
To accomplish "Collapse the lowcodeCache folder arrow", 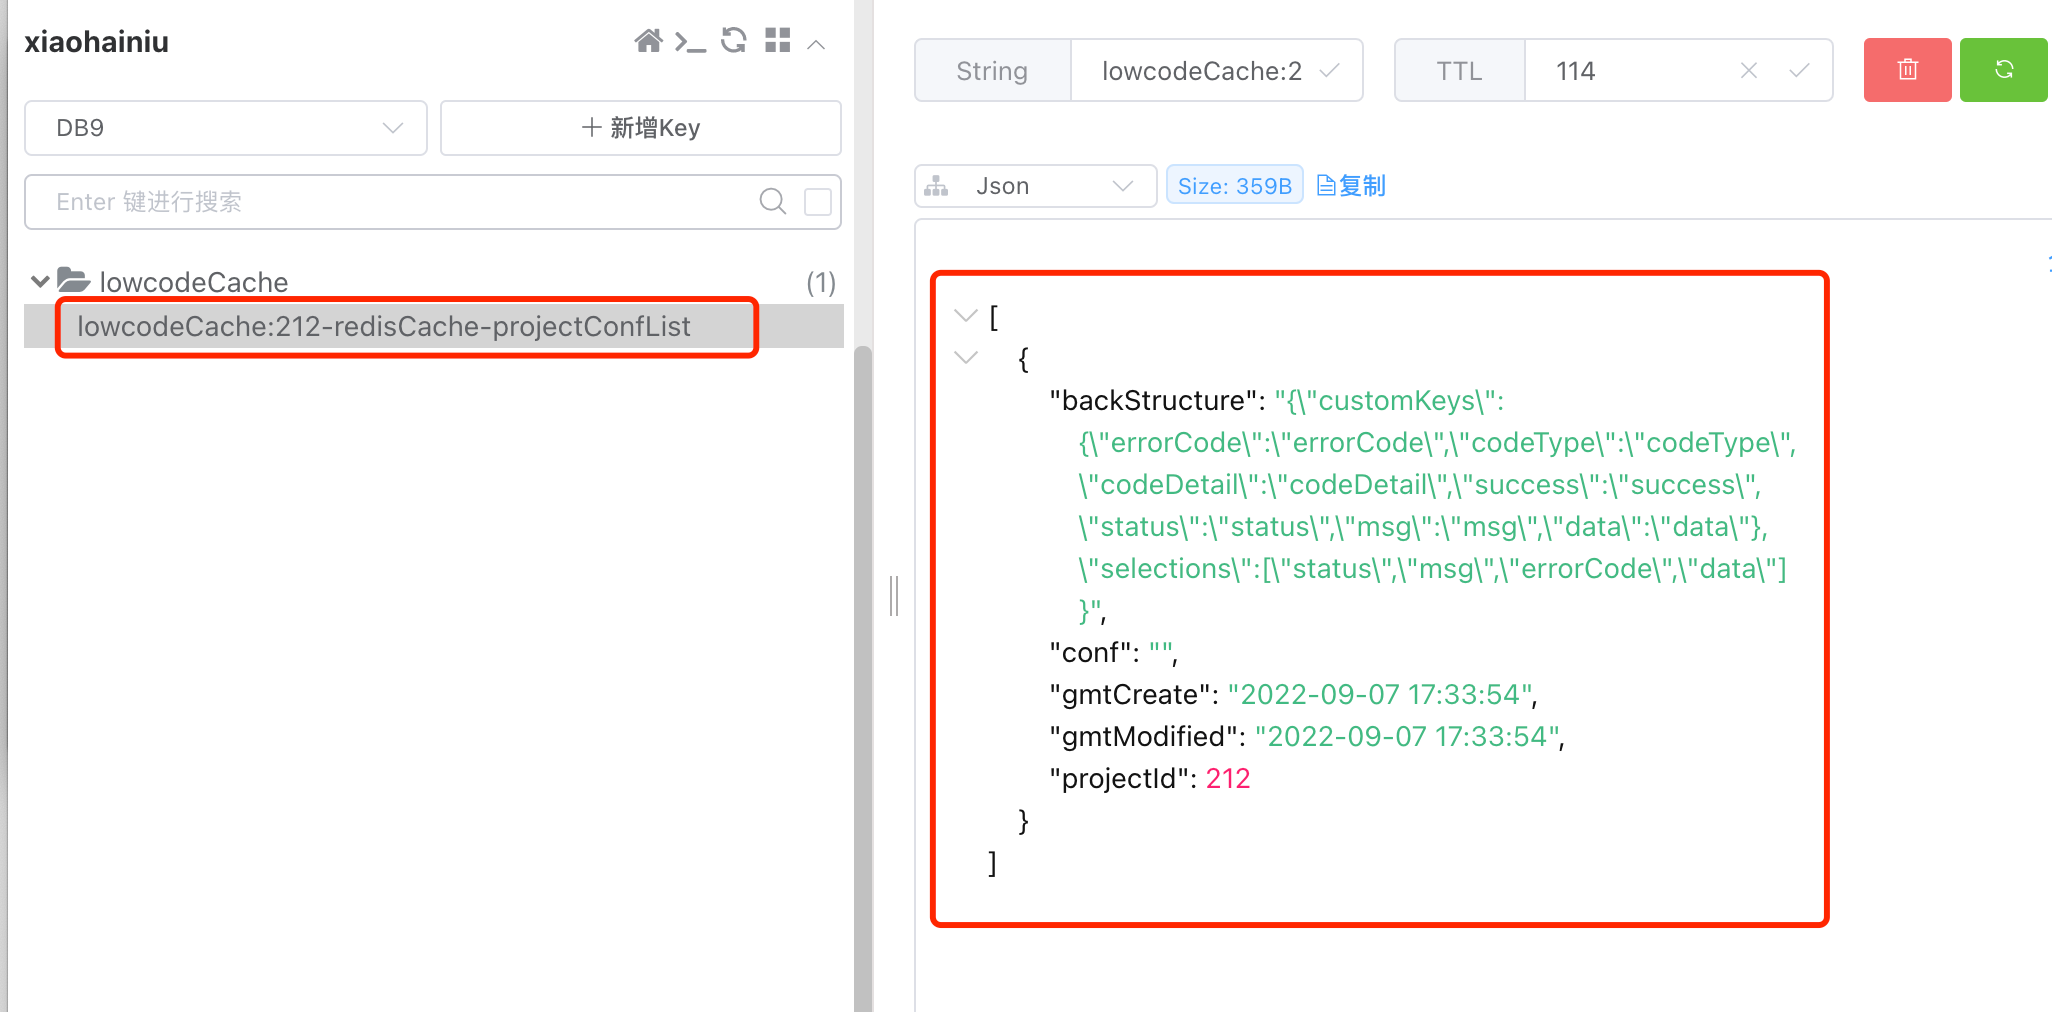I will [x=40, y=282].
